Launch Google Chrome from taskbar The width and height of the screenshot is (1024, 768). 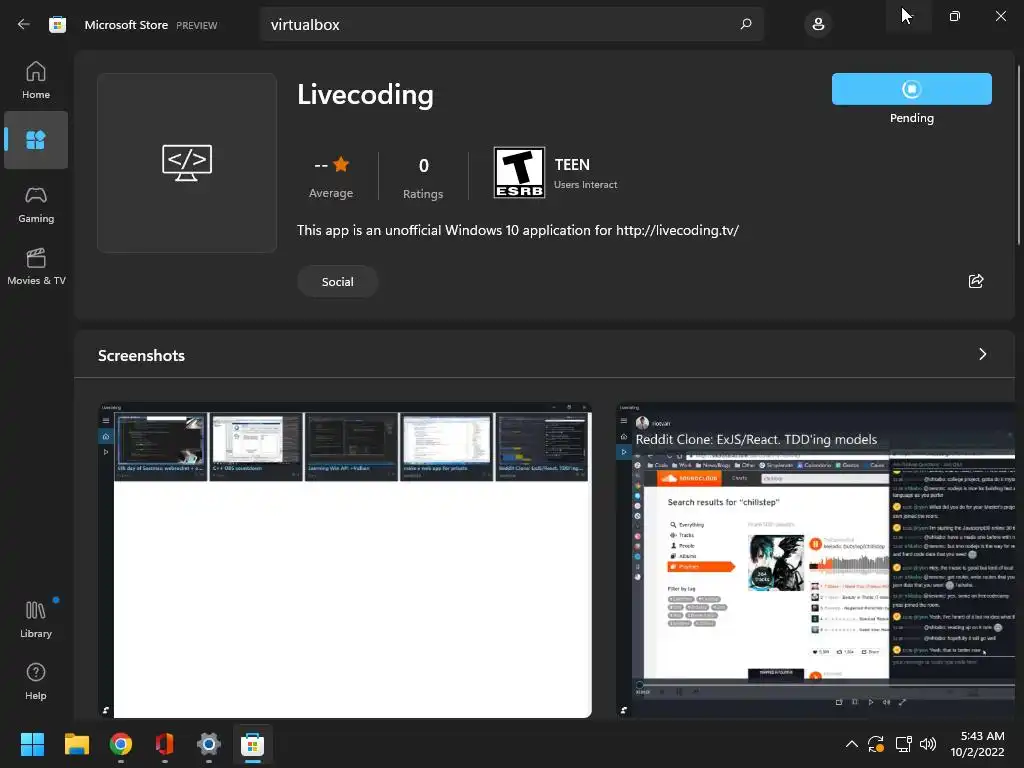(x=121, y=744)
